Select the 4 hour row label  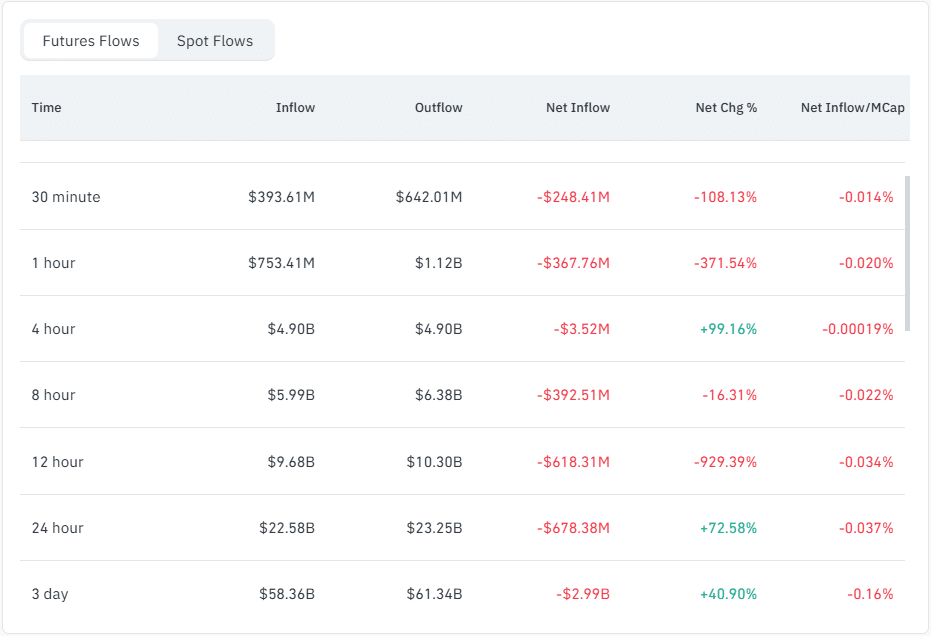(x=54, y=329)
